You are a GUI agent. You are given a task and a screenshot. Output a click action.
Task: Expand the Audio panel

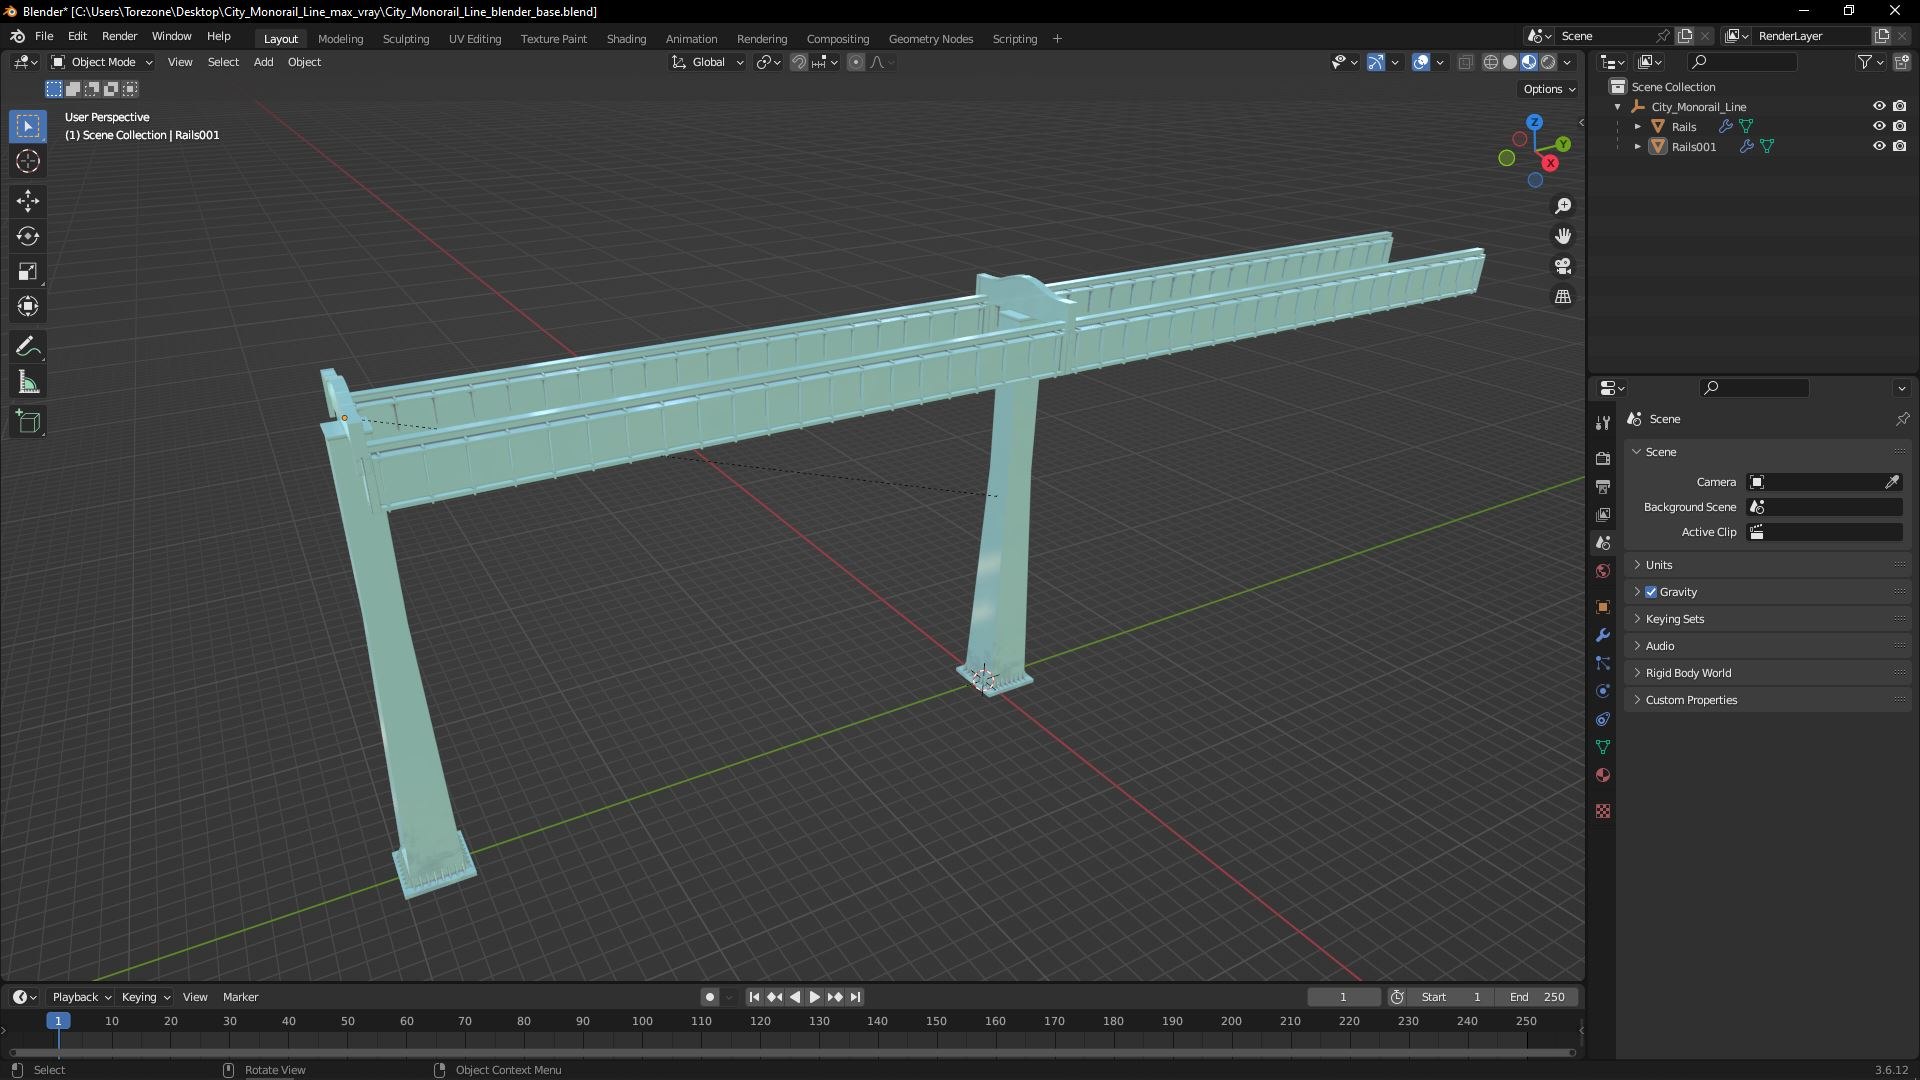click(x=1767, y=646)
